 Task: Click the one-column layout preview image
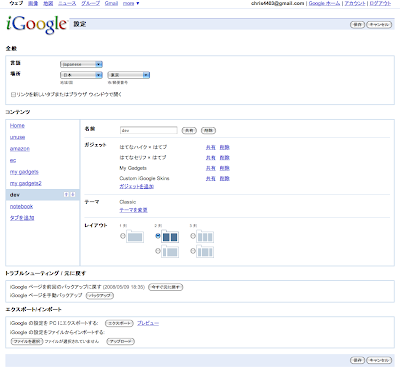135,237
